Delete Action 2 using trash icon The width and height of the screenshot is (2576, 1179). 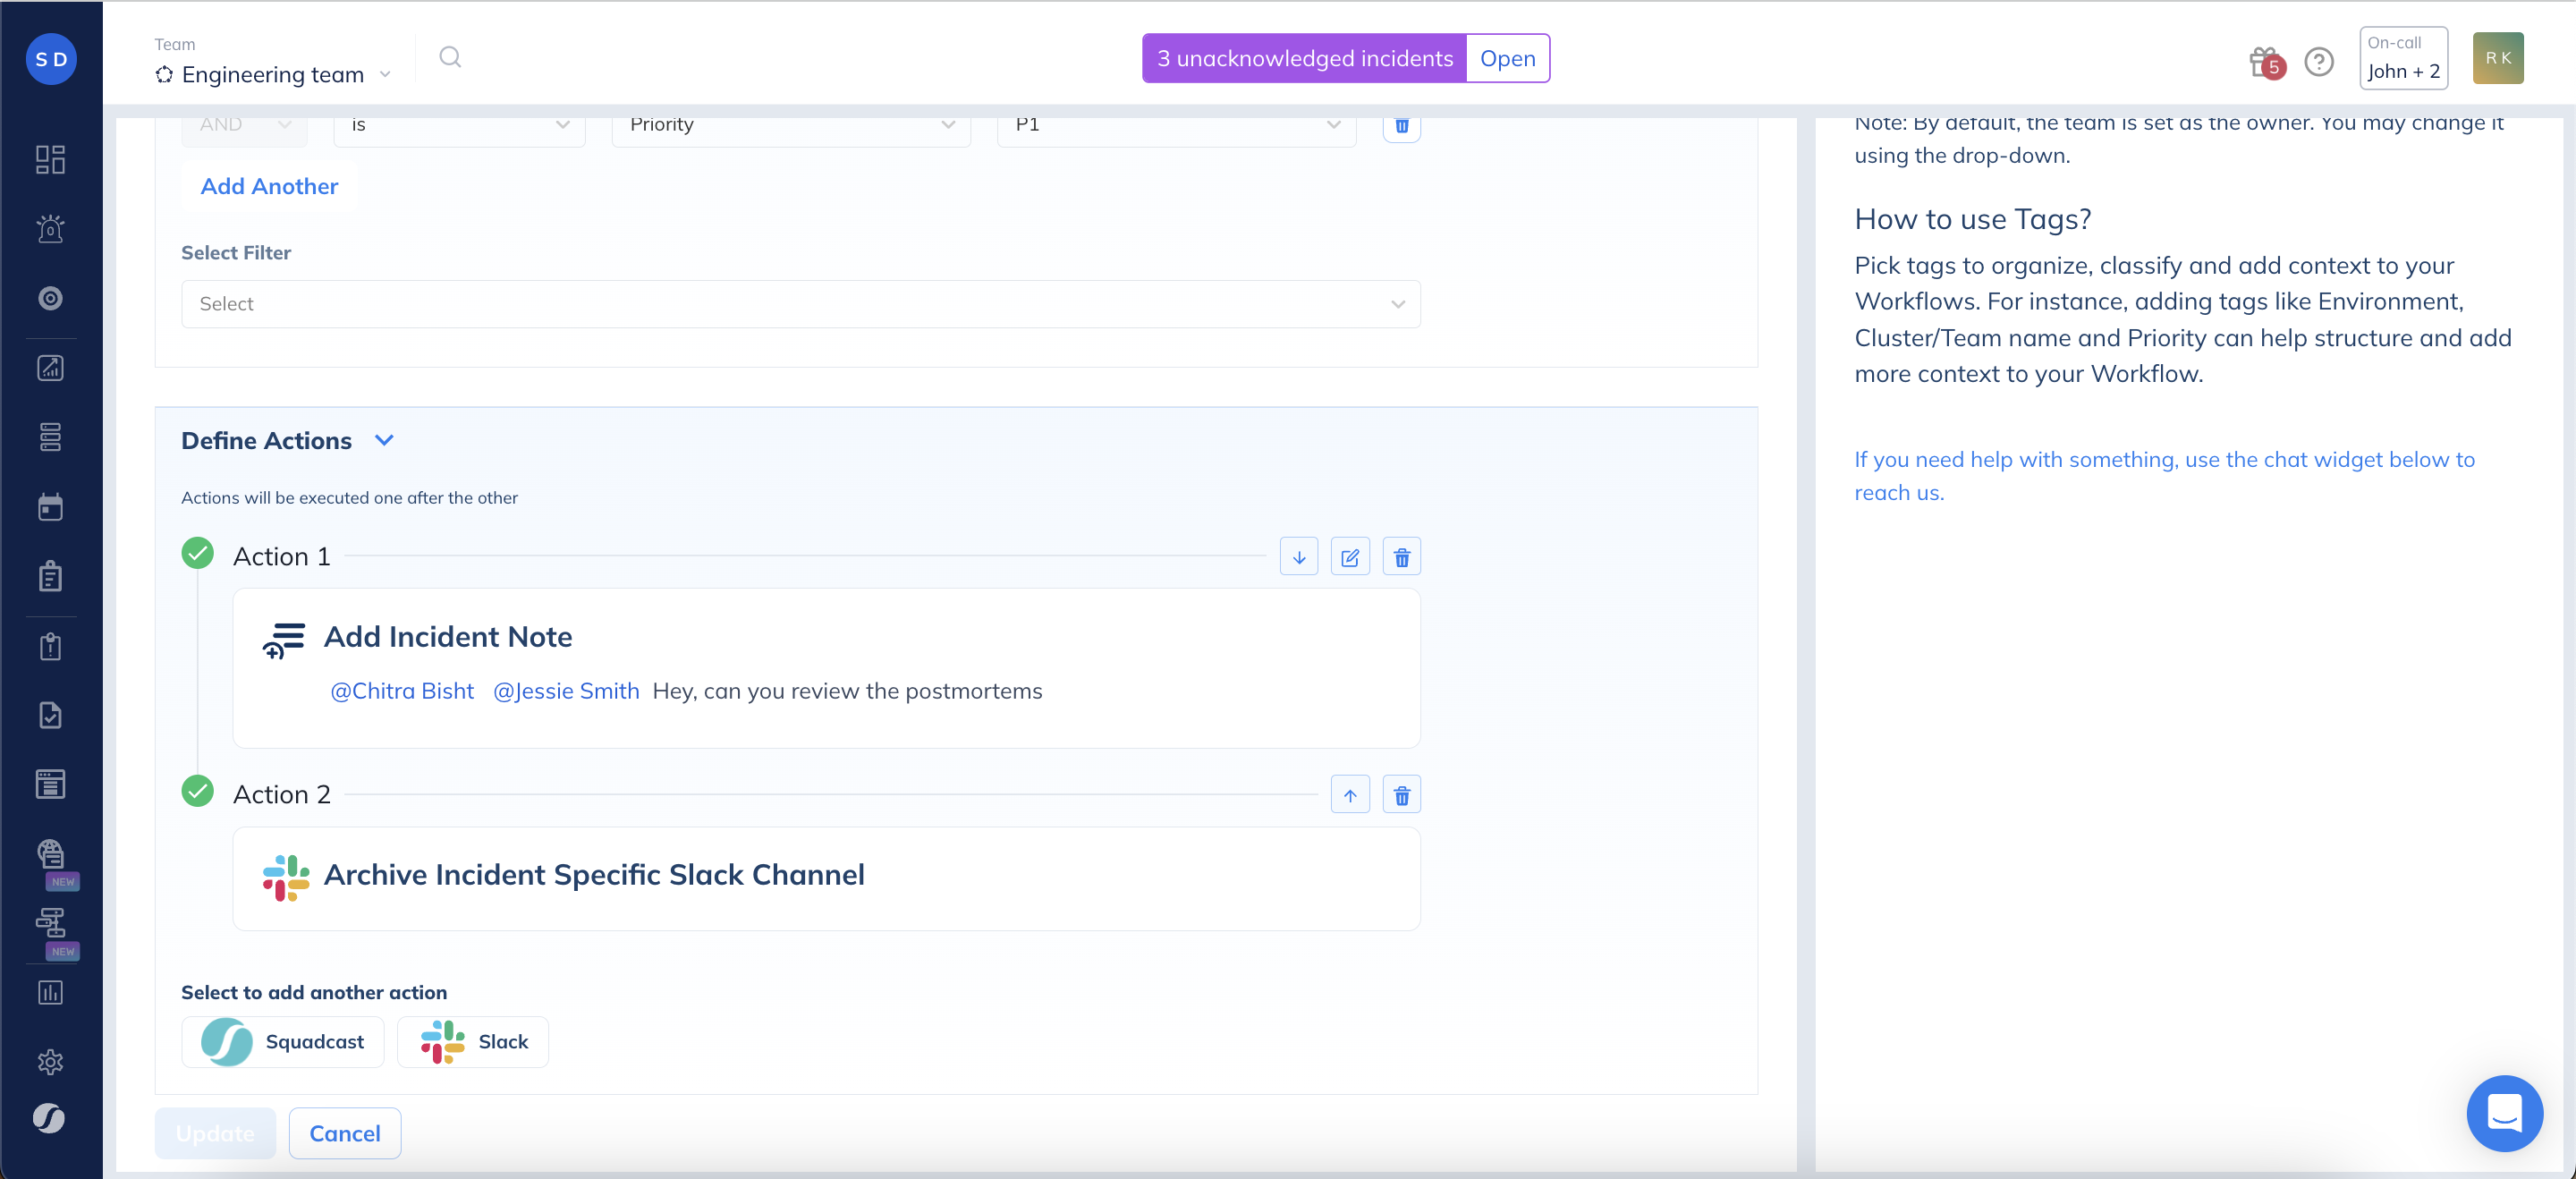pos(1401,795)
